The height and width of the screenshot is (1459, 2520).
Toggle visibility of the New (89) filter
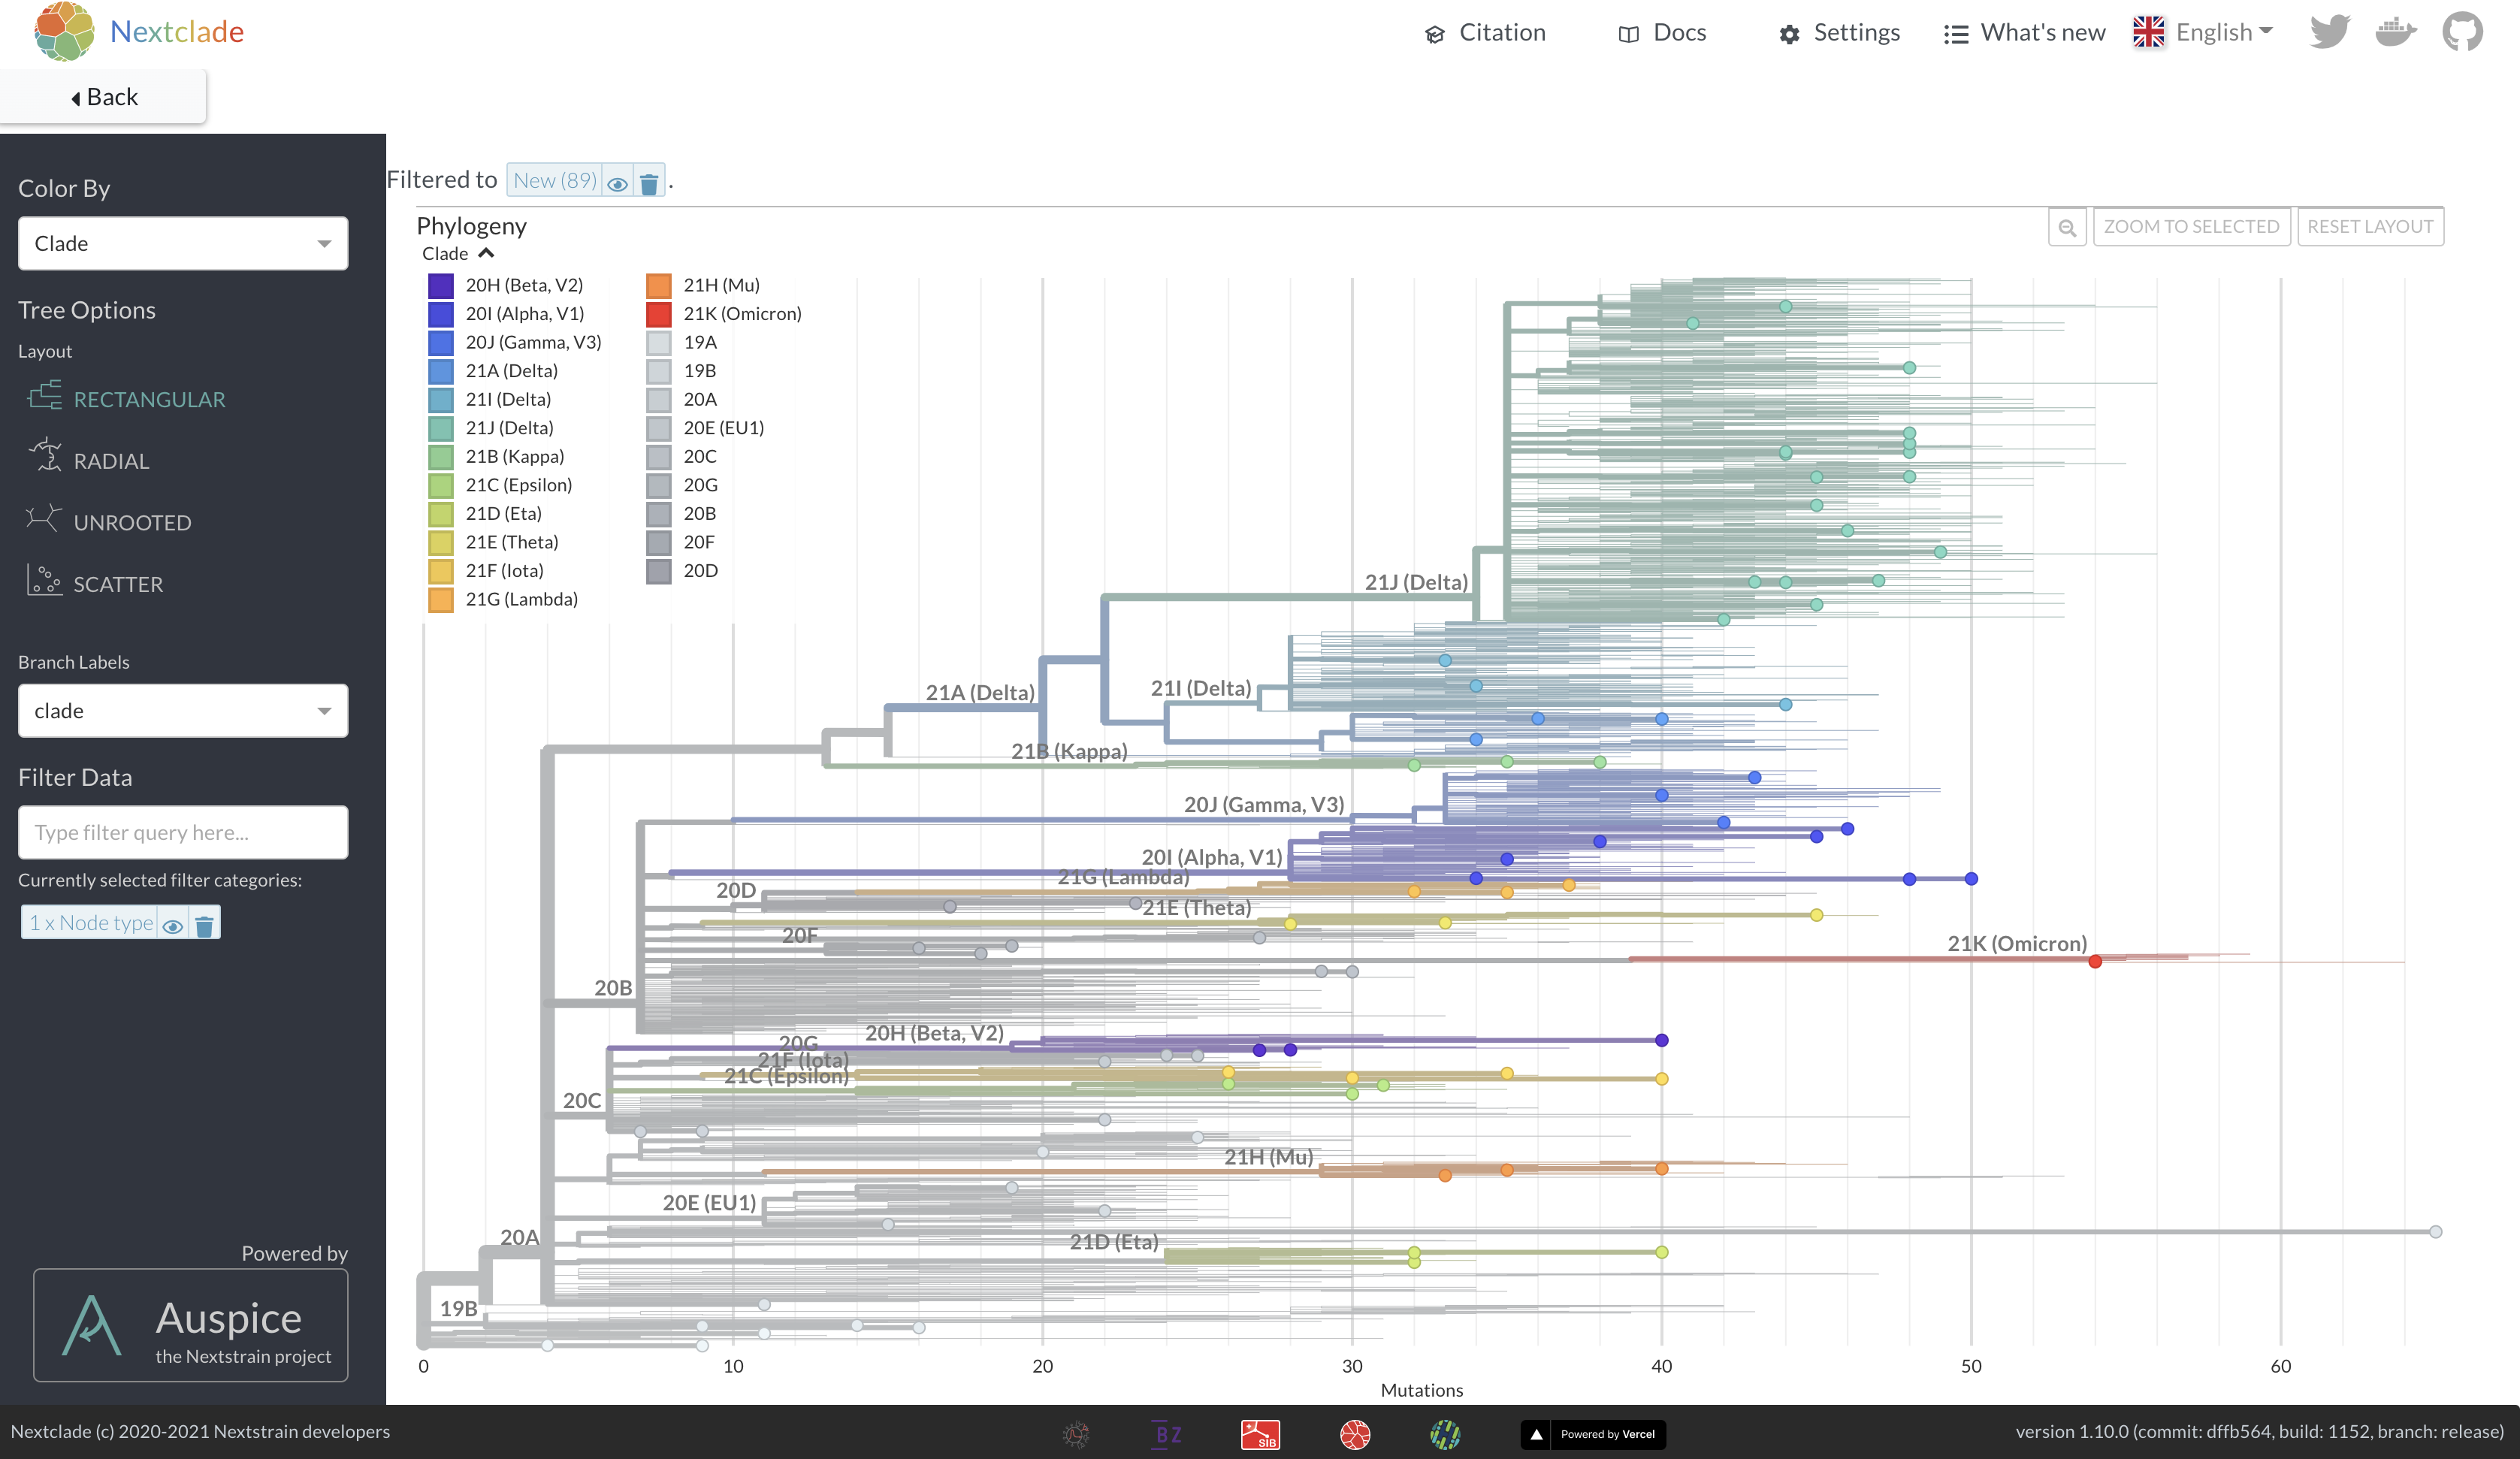[x=617, y=183]
